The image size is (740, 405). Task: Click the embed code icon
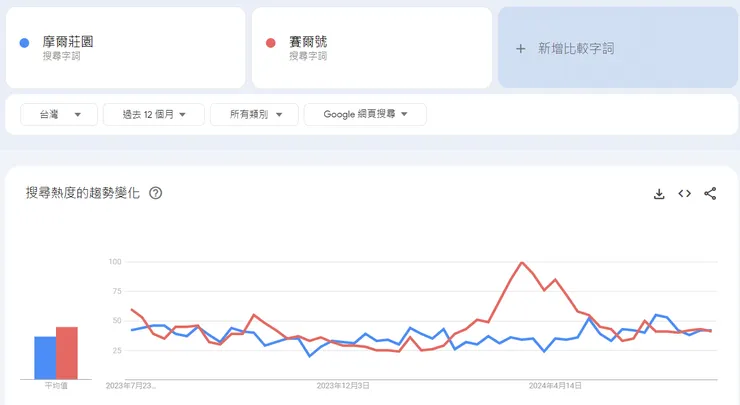(685, 194)
